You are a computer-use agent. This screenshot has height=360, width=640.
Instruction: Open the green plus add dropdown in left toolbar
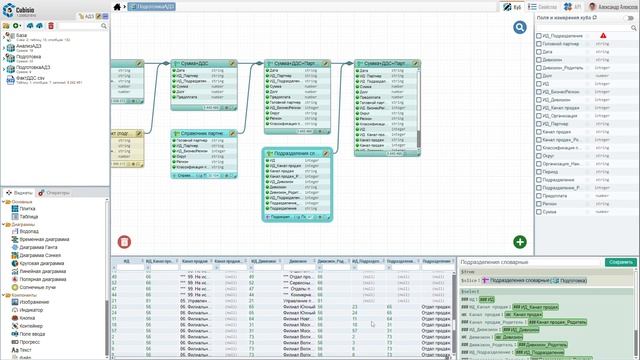(x=17, y=26)
